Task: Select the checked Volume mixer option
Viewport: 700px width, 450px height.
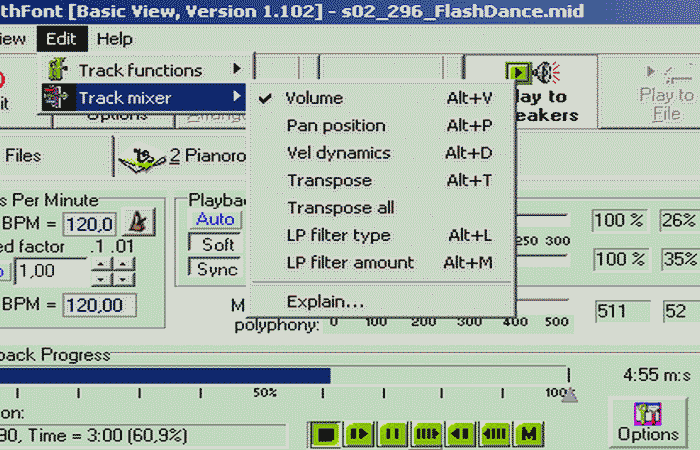Action: [x=314, y=98]
